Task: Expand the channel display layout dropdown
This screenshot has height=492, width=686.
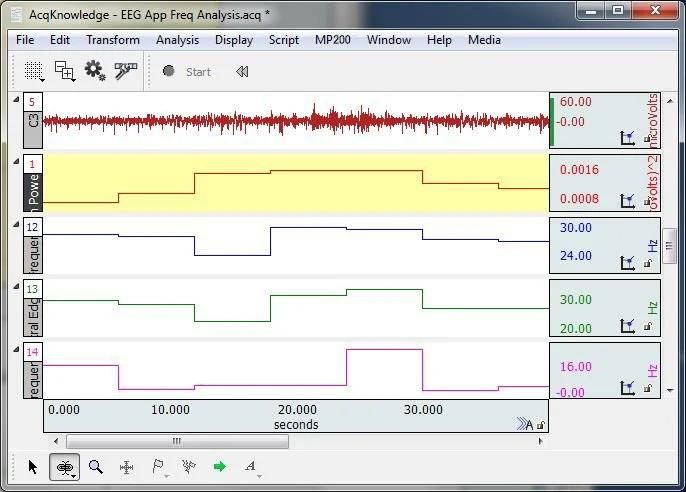Action: click(65, 71)
